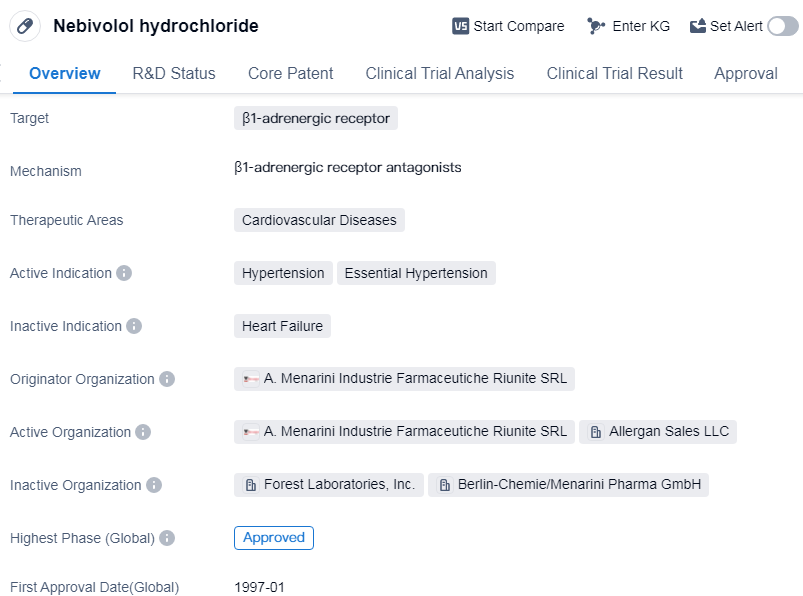
Task: Switch to the R&D Status tab
Action: point(174,73)
